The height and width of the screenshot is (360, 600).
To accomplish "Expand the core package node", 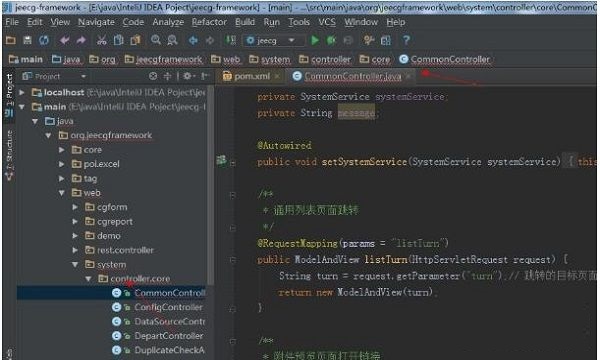I will (62, 150).
